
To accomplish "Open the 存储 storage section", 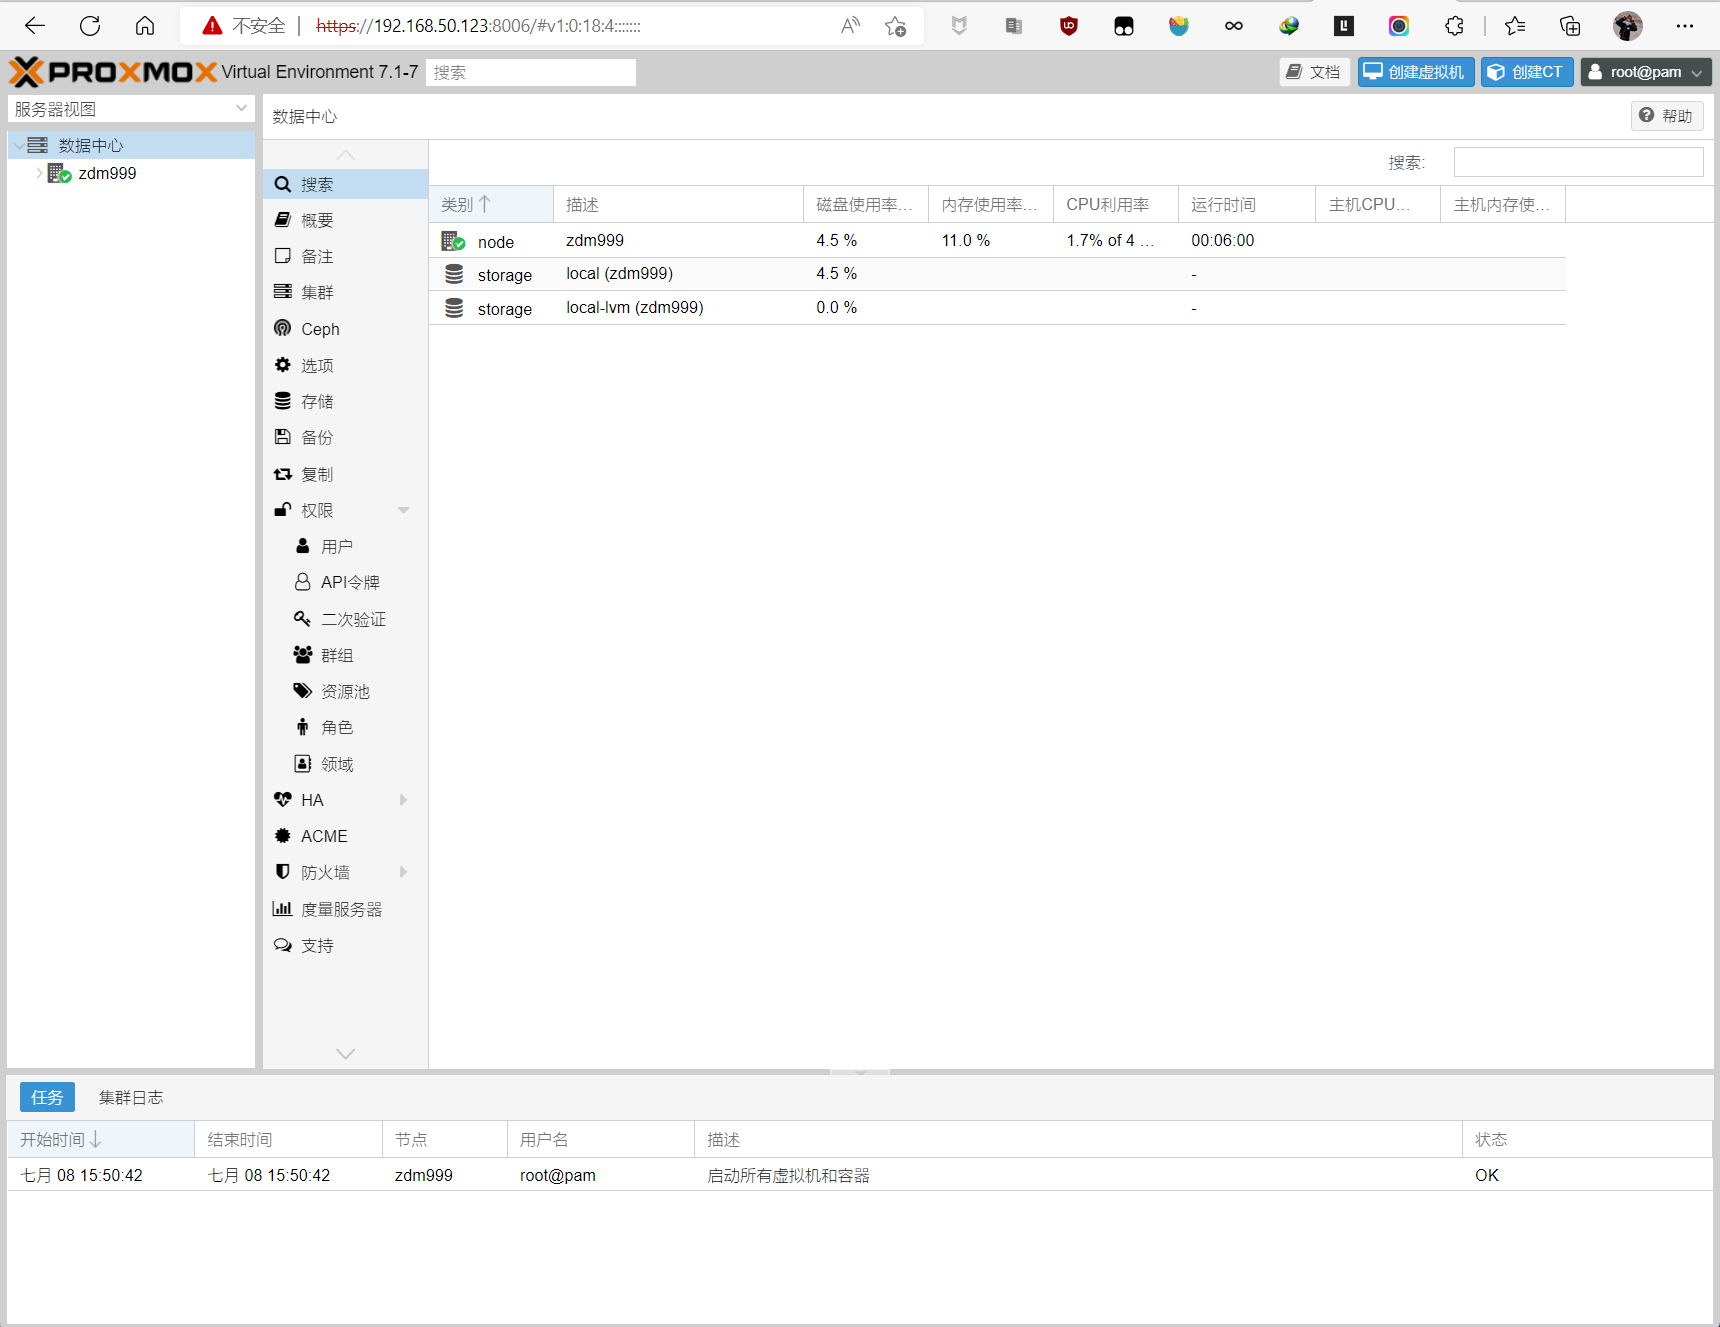I will pyautogui.click(x=317, y=401).
